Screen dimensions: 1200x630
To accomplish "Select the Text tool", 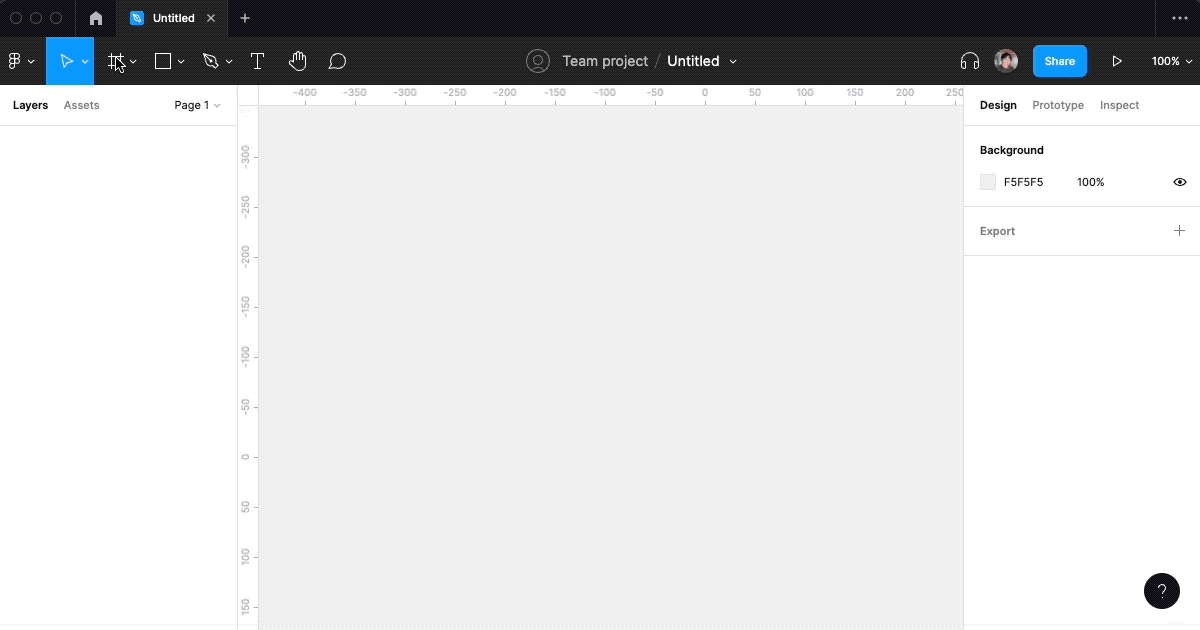I will click(x=257, y=61).
